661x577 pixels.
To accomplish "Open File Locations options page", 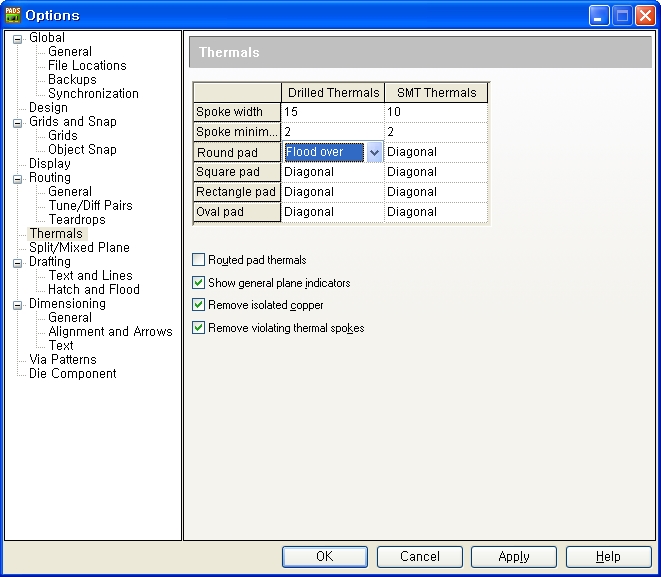I will 87,65.
